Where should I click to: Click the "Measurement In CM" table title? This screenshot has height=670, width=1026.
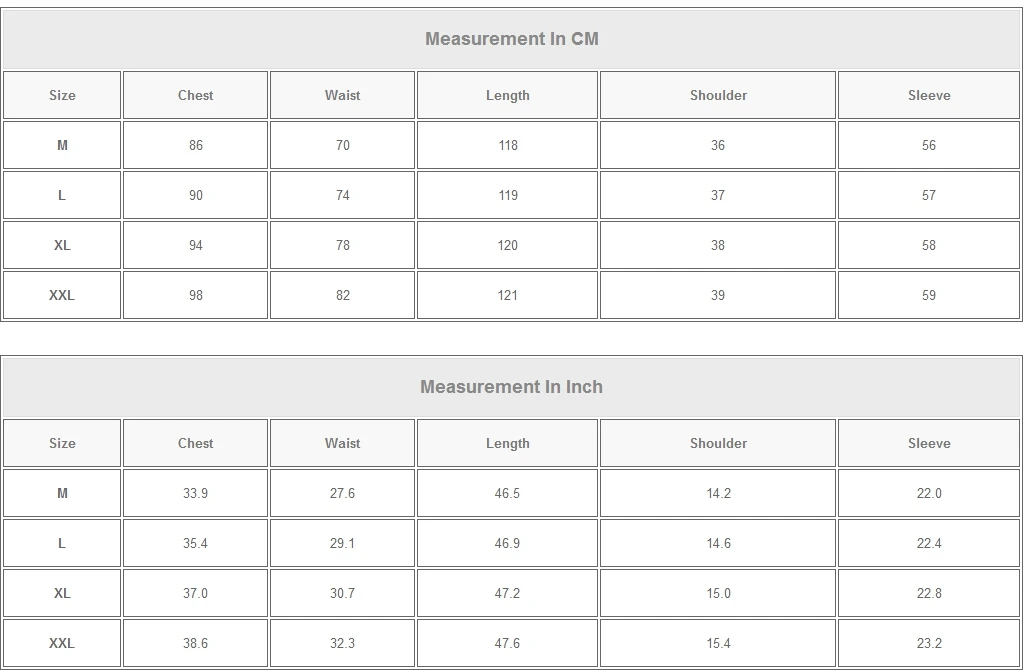tap(511, 39)
